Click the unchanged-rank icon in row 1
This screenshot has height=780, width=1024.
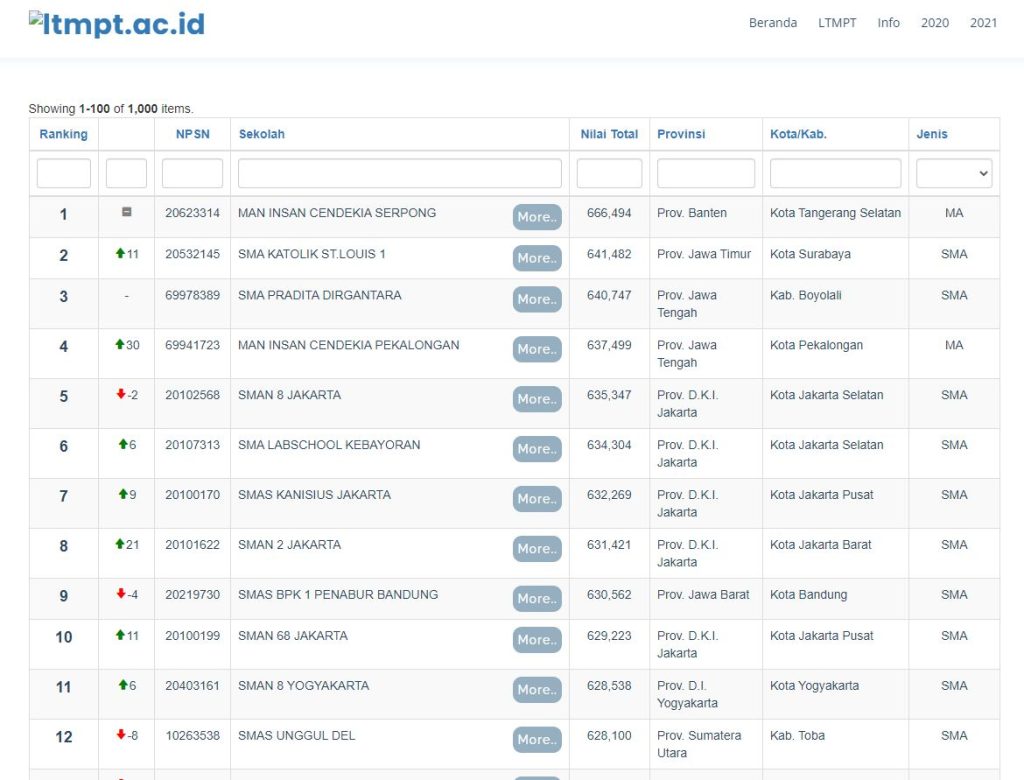[127, 212]
